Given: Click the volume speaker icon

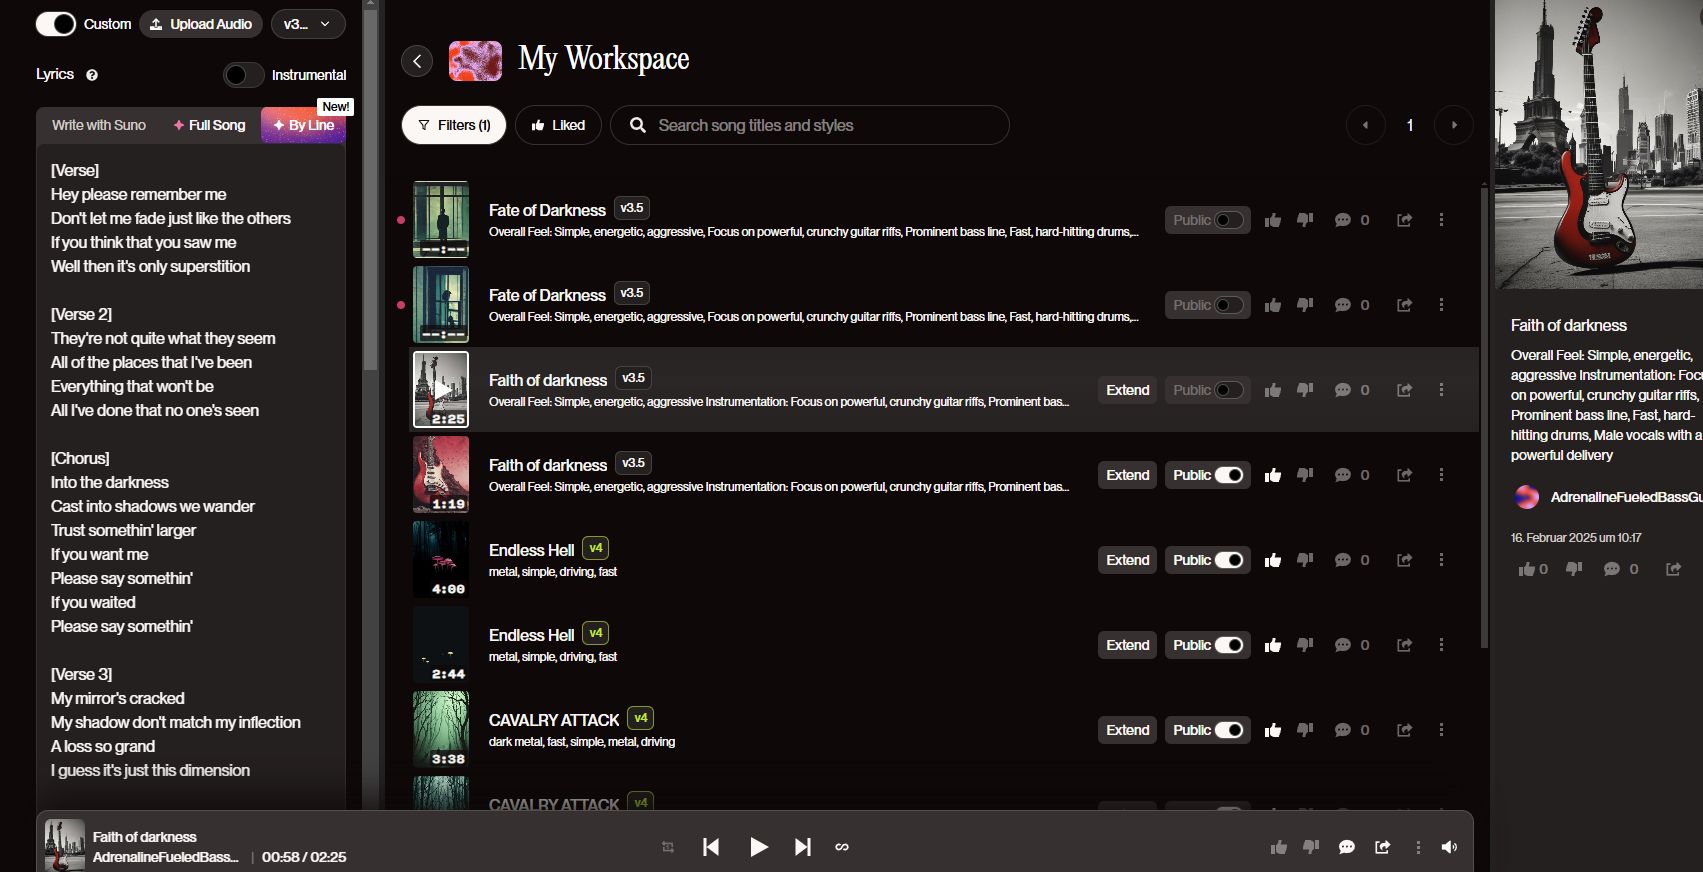Looking at the screenshot, I should [x=1449, y=847].
